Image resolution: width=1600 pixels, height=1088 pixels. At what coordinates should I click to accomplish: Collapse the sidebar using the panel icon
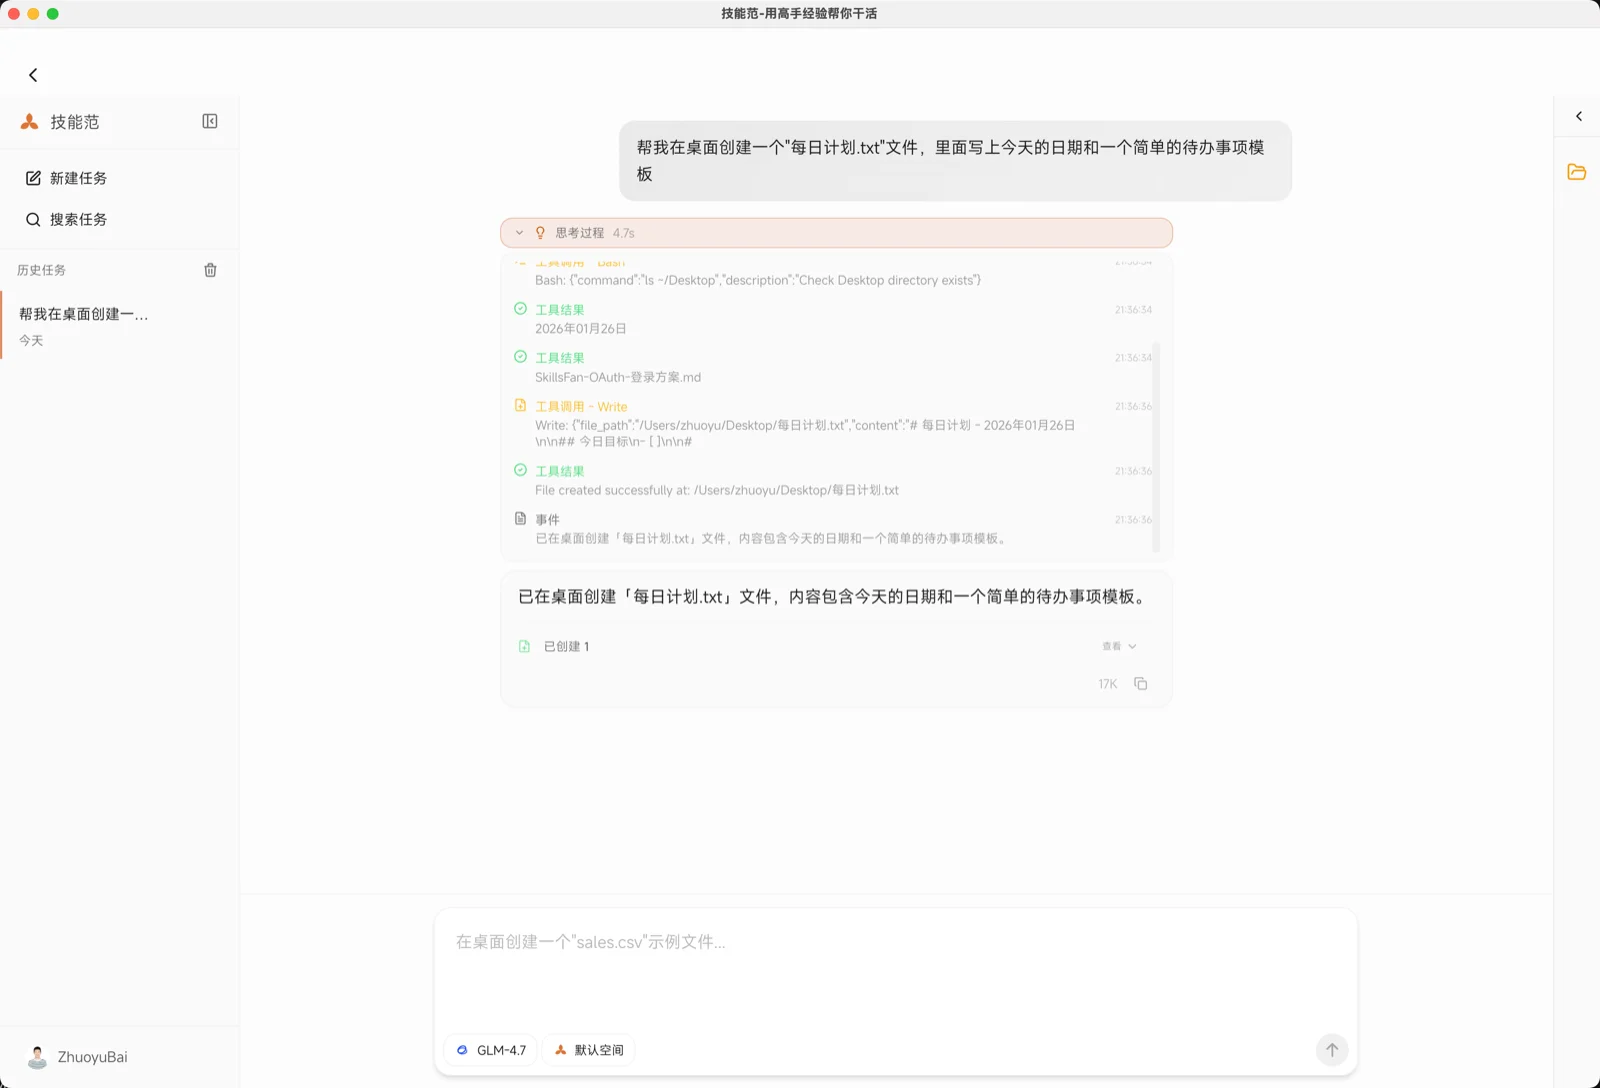(x=210, y=121)
